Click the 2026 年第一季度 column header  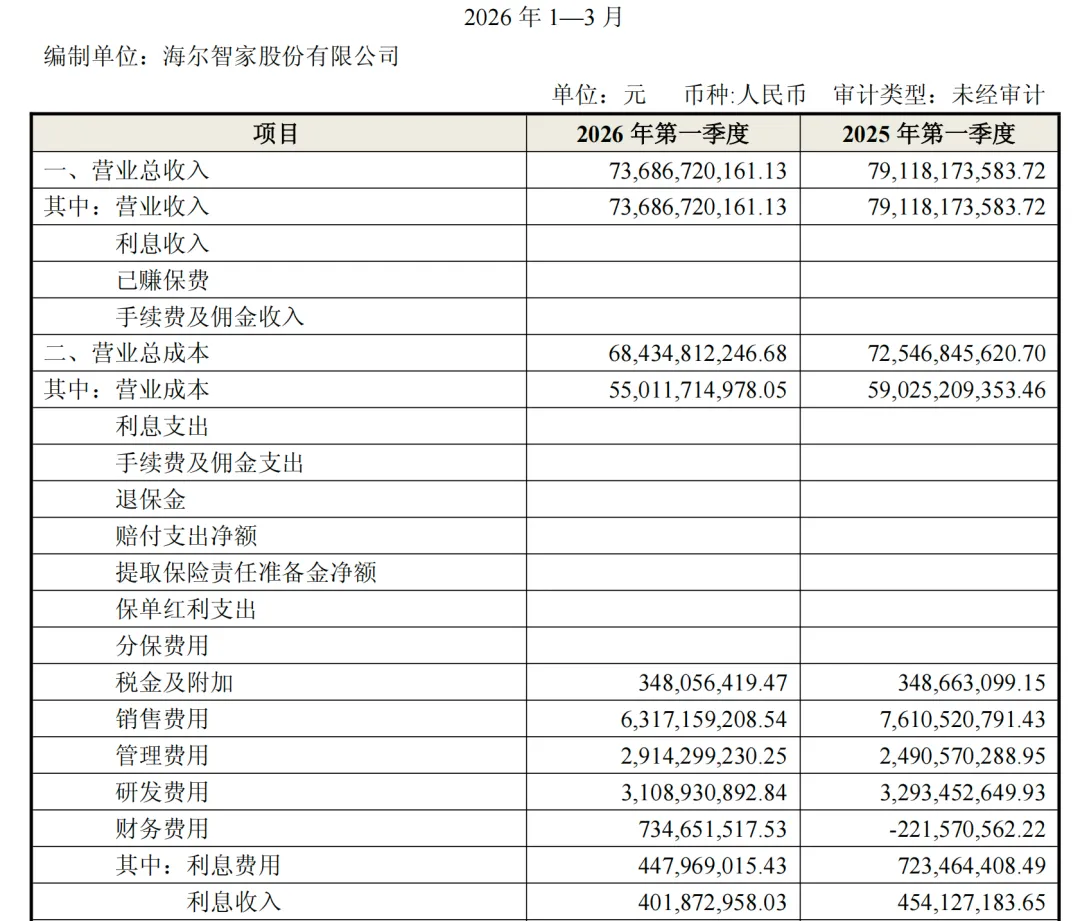point(663,134)
